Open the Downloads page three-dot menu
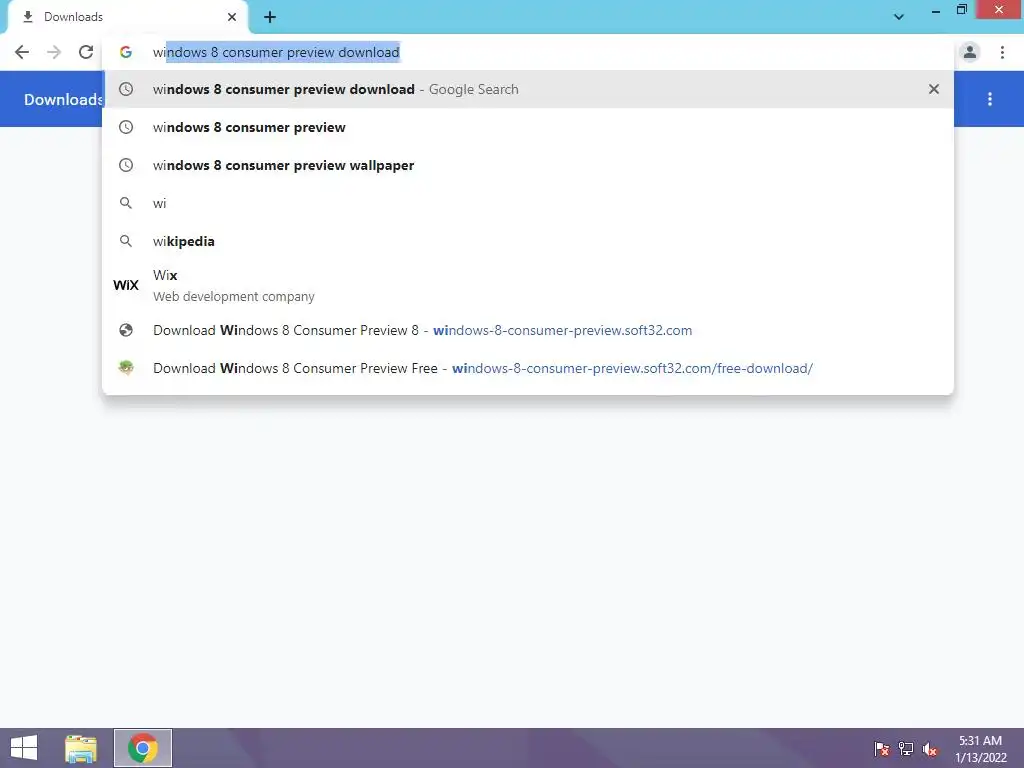 pyautogui.click(x=990, y=99)
